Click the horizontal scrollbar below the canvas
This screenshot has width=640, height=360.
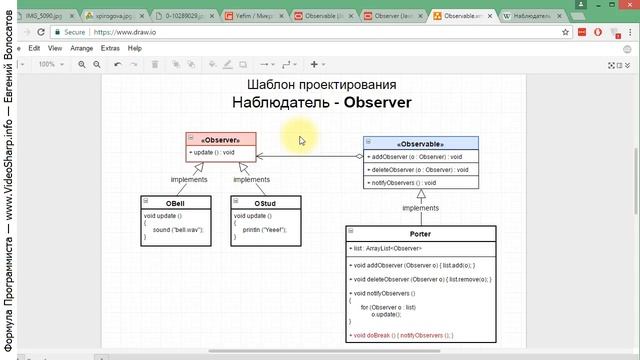tap(324, 351)
